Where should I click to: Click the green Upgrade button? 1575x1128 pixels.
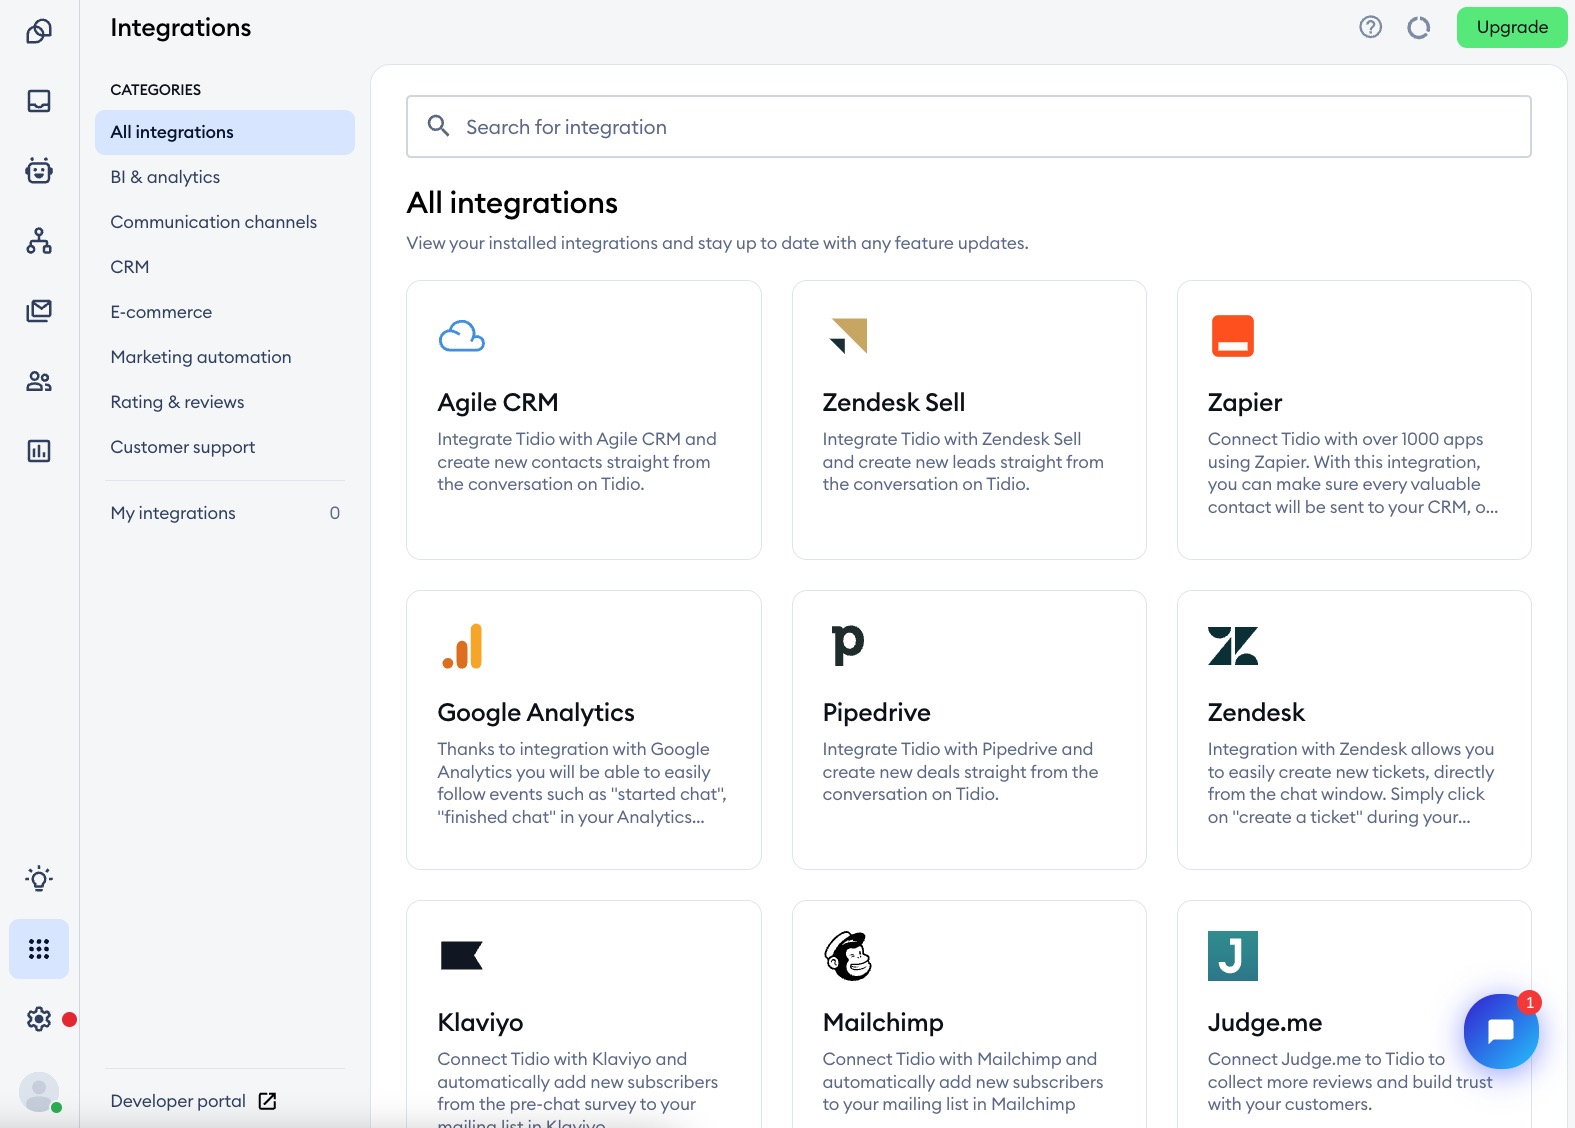pyautogui.click(x=1511, y=28)
